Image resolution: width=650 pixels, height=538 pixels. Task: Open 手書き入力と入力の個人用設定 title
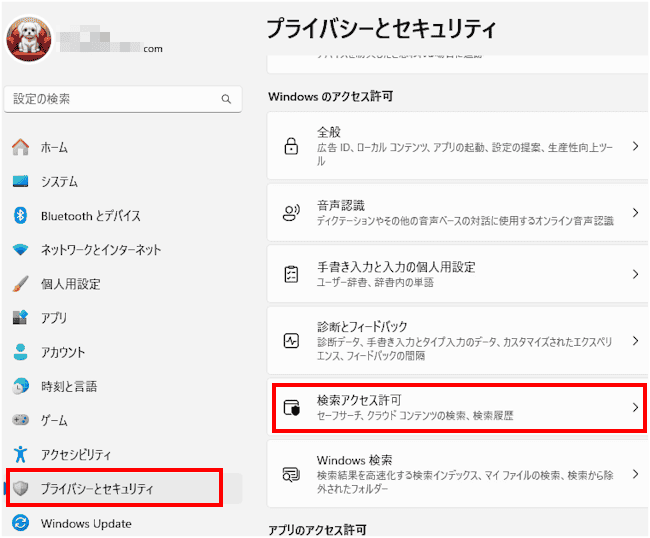[396, 267]
